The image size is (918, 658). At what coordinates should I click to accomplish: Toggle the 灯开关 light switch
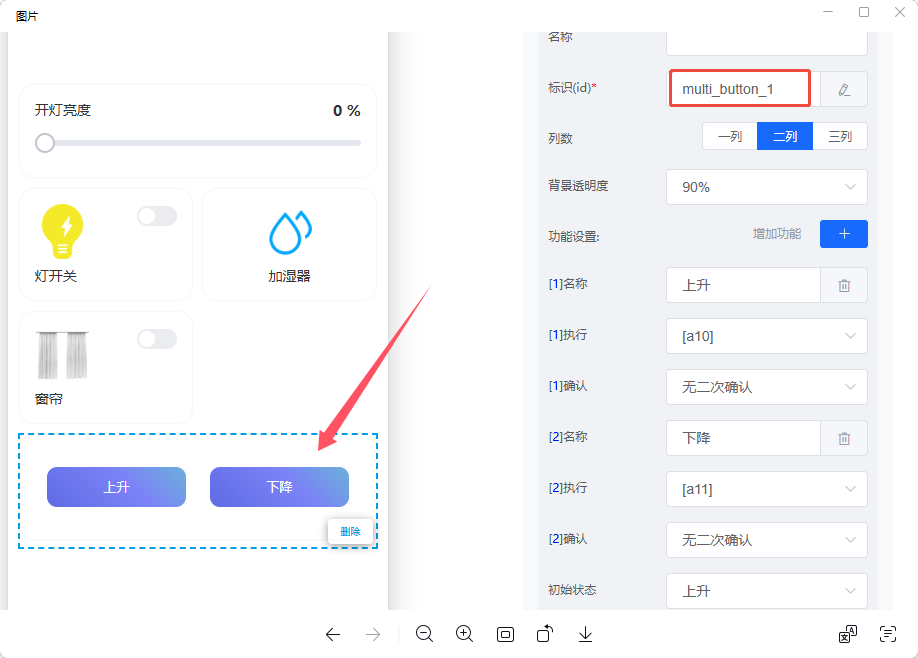point(157,215)
